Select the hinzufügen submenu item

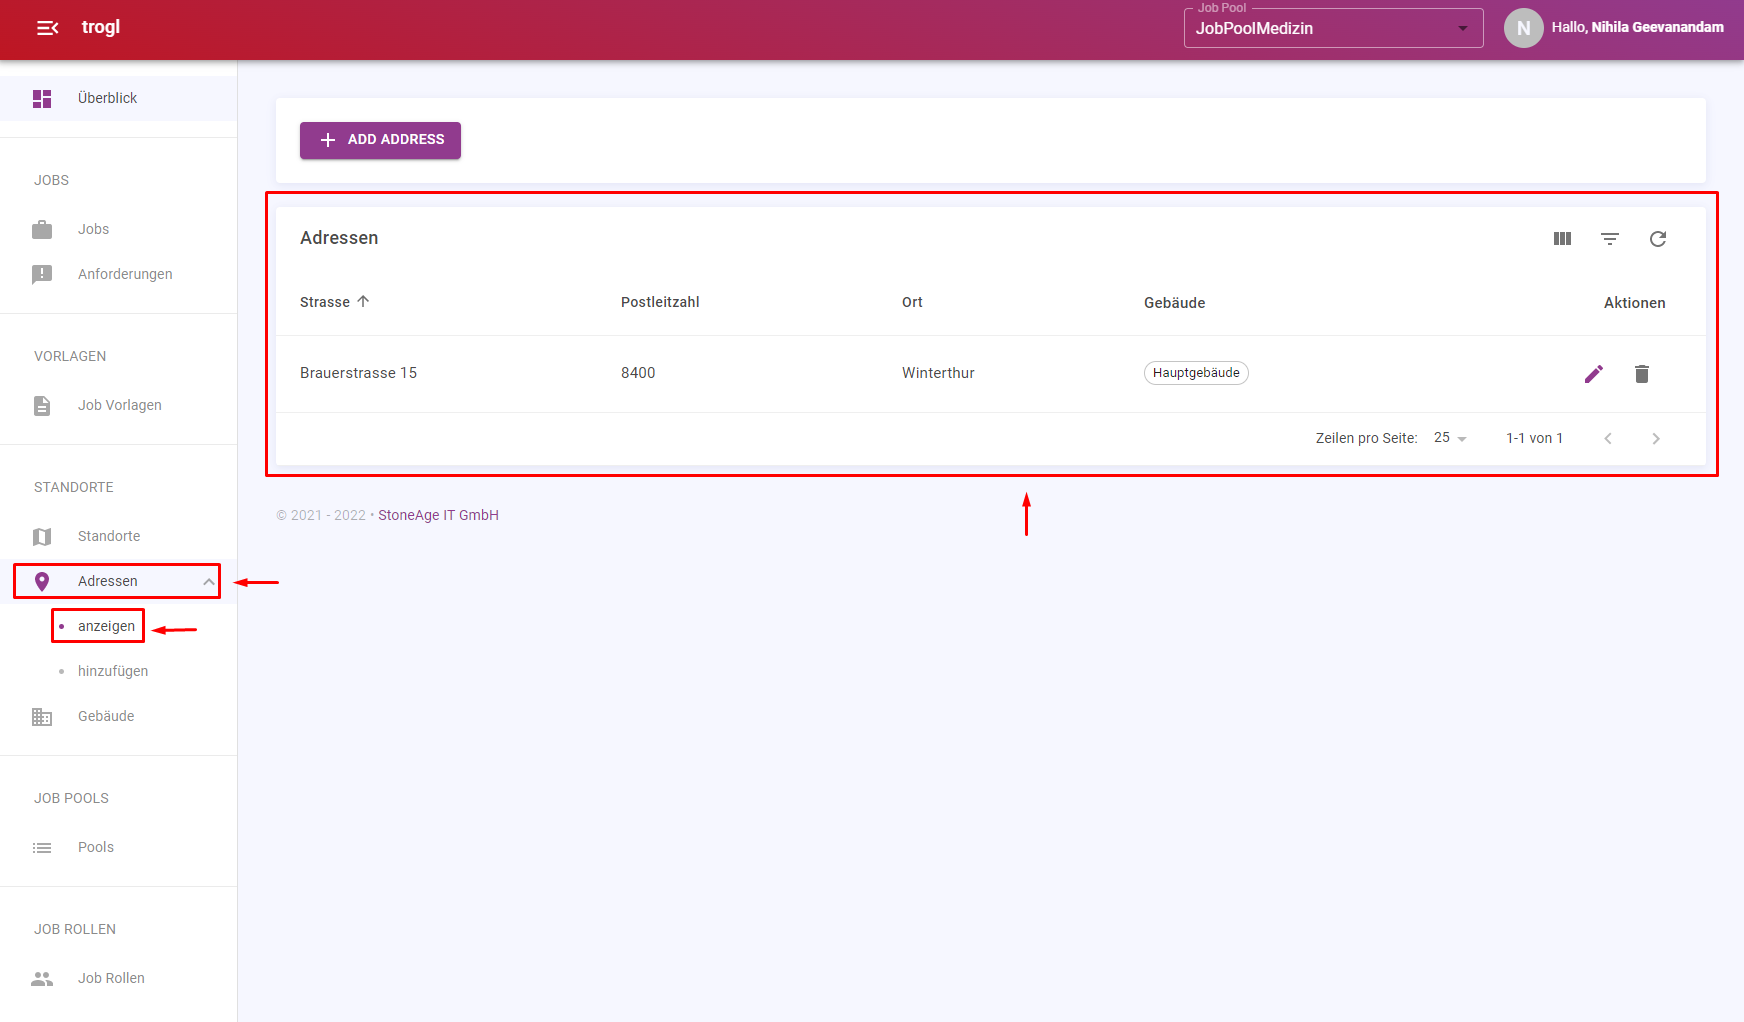point(113,671)
